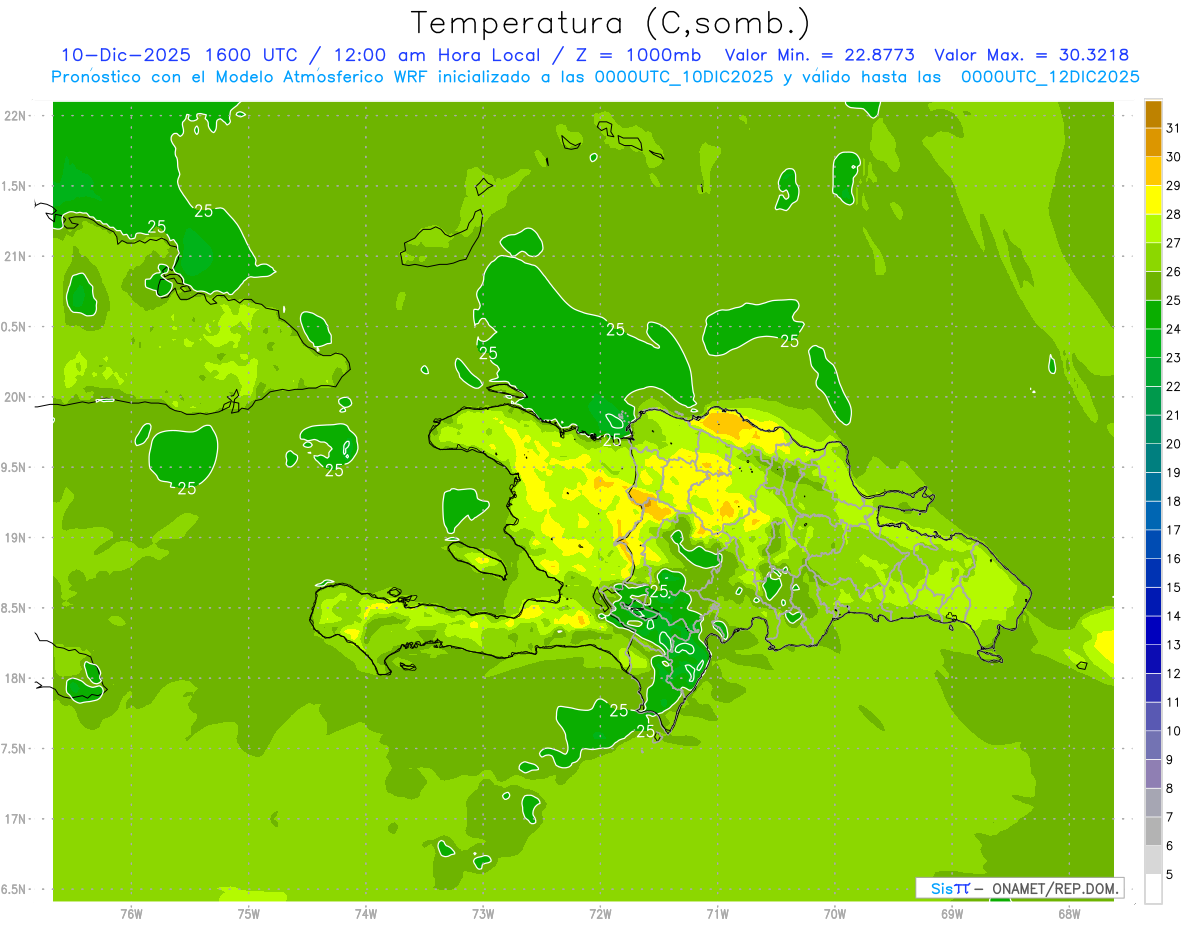Screen dimensions: 1200x927
Task: Click the "71W" longitude axis label
Action: pyautogui.click(x=717, y=914)
